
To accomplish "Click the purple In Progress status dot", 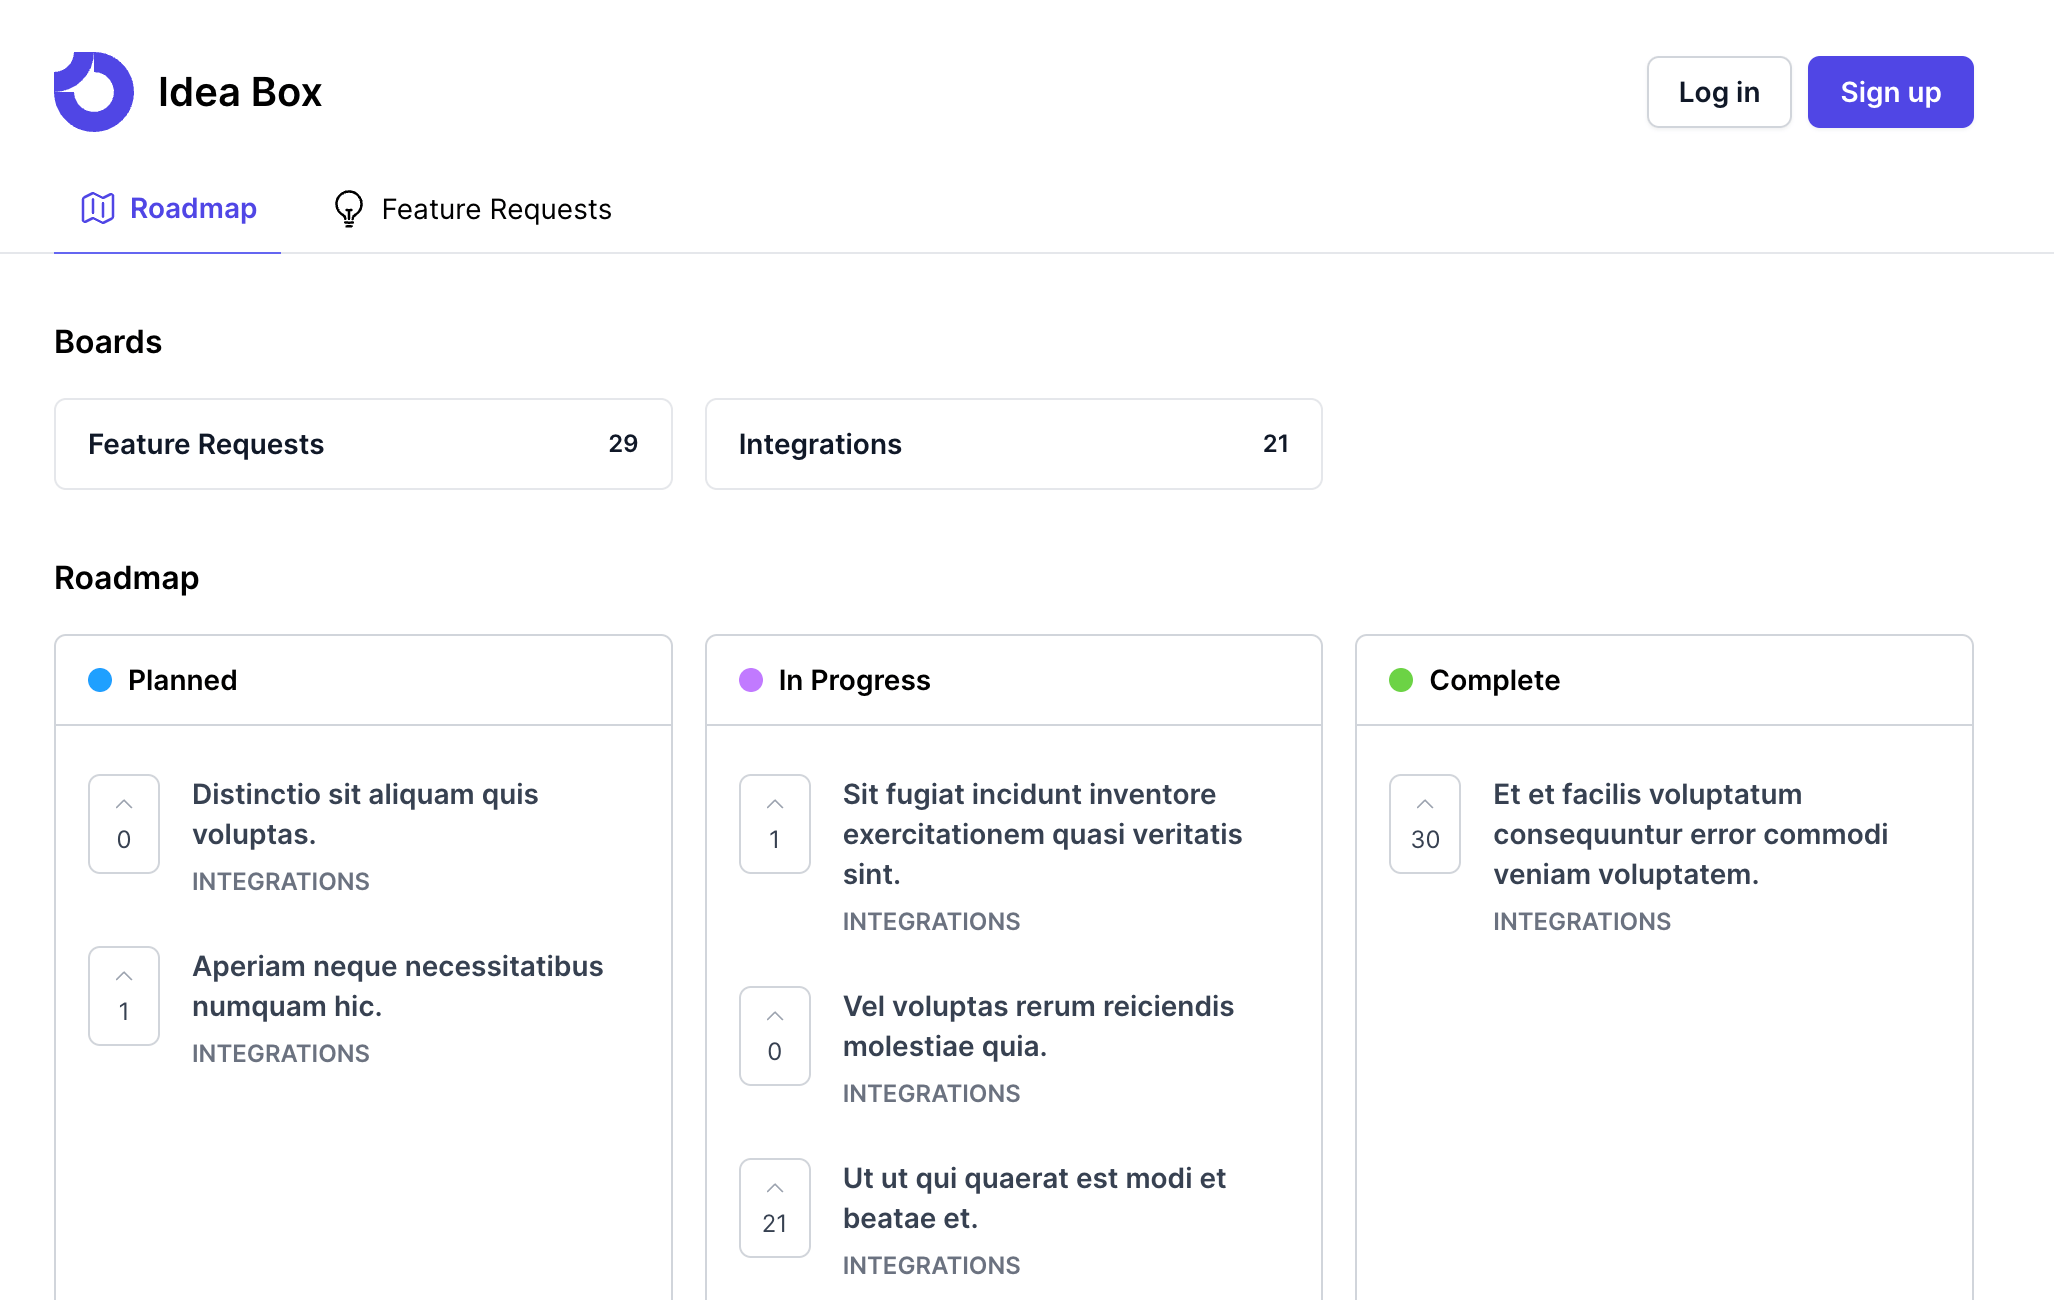I will pyautogui.click(x=751, y=680).
